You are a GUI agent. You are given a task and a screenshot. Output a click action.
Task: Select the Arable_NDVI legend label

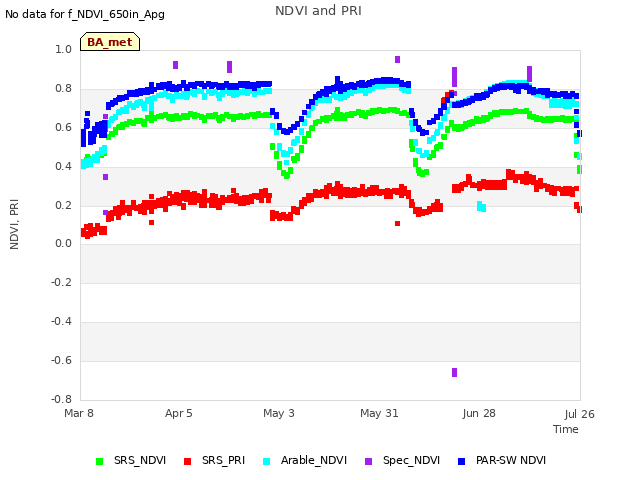(x=314, y=460)
